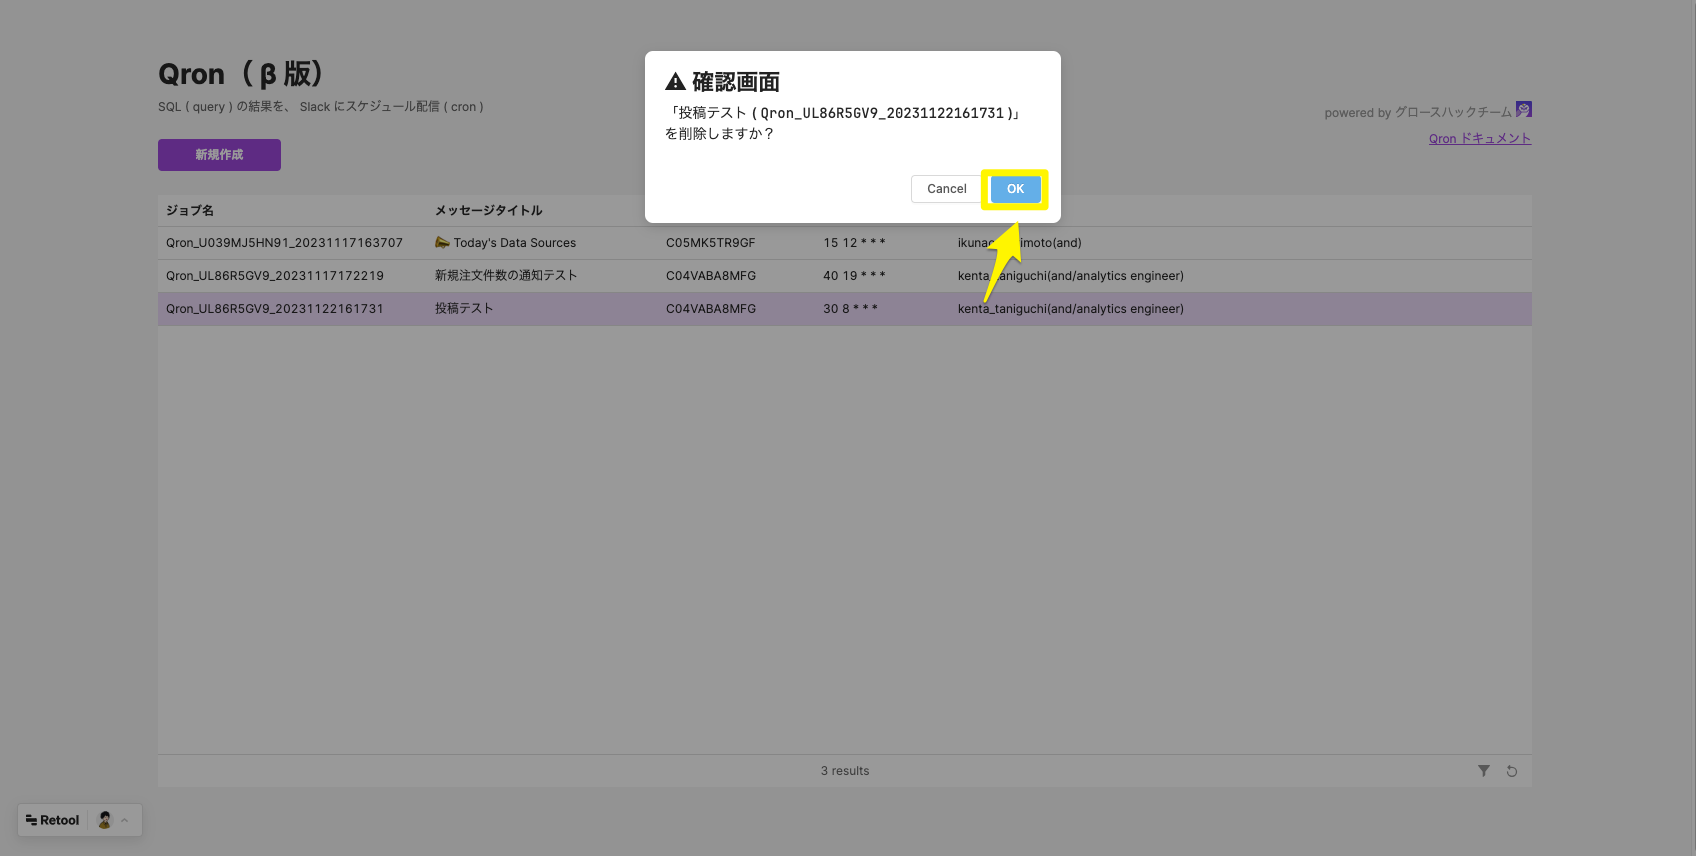
Task: Click the user avatar beside Retool
Action: 105,820
